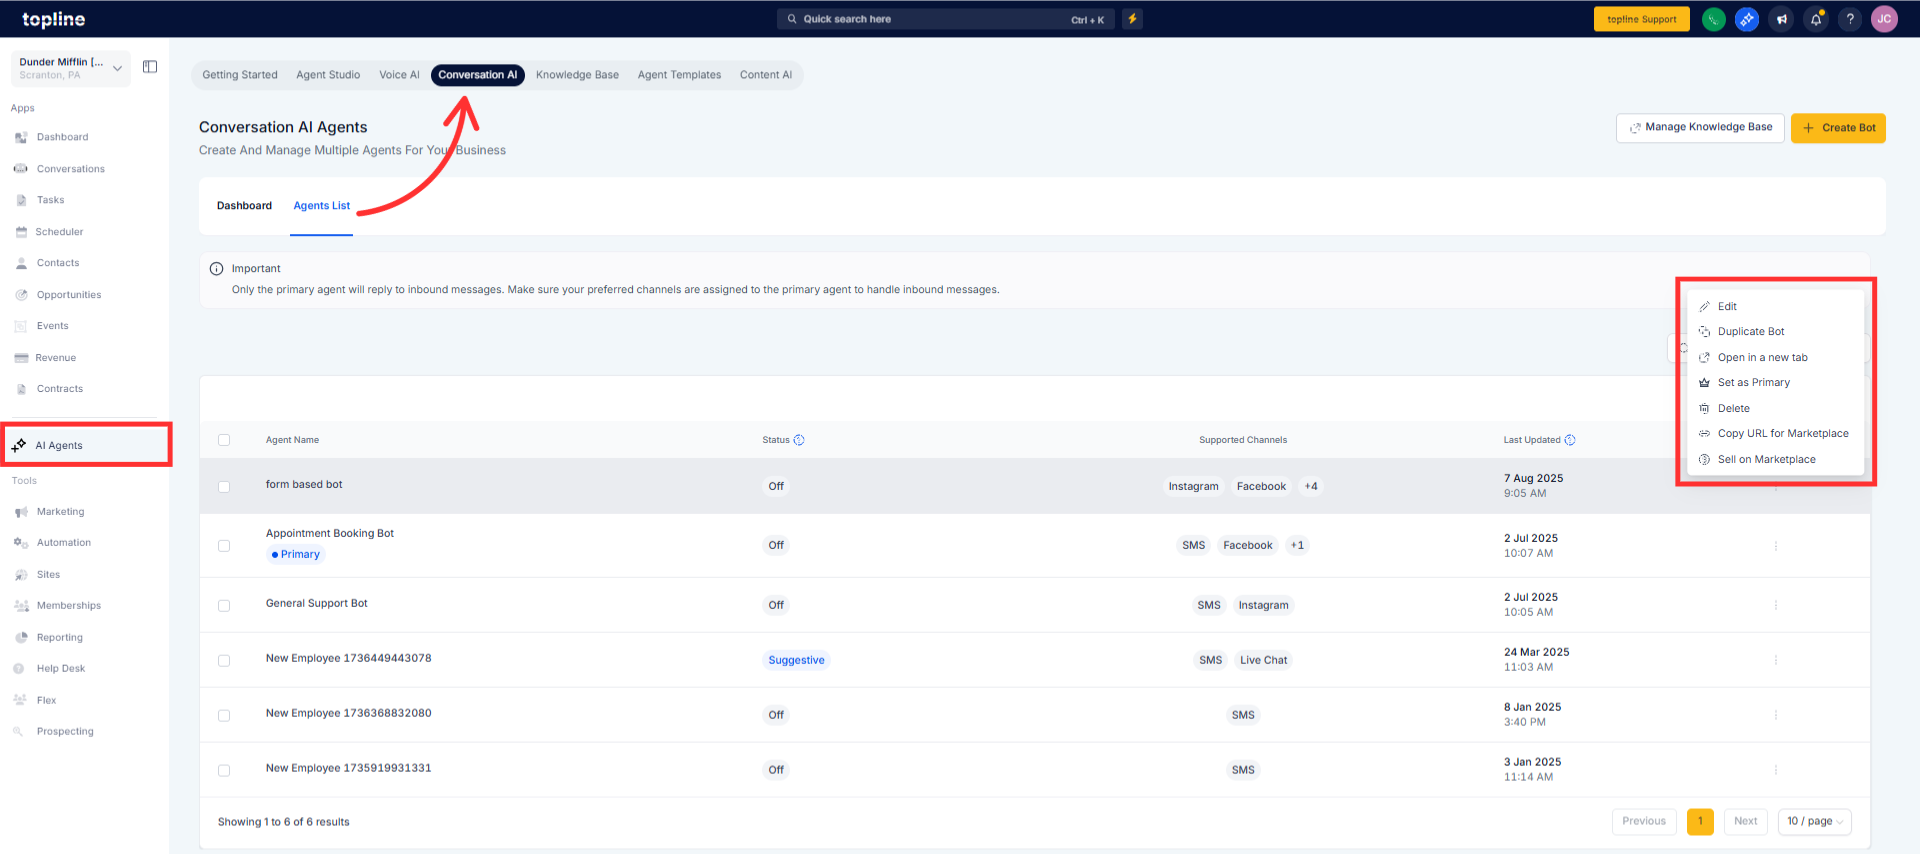
Task: Choose Sell on Marketplace
Action: pyautogui.click(x=1775, y=460)
